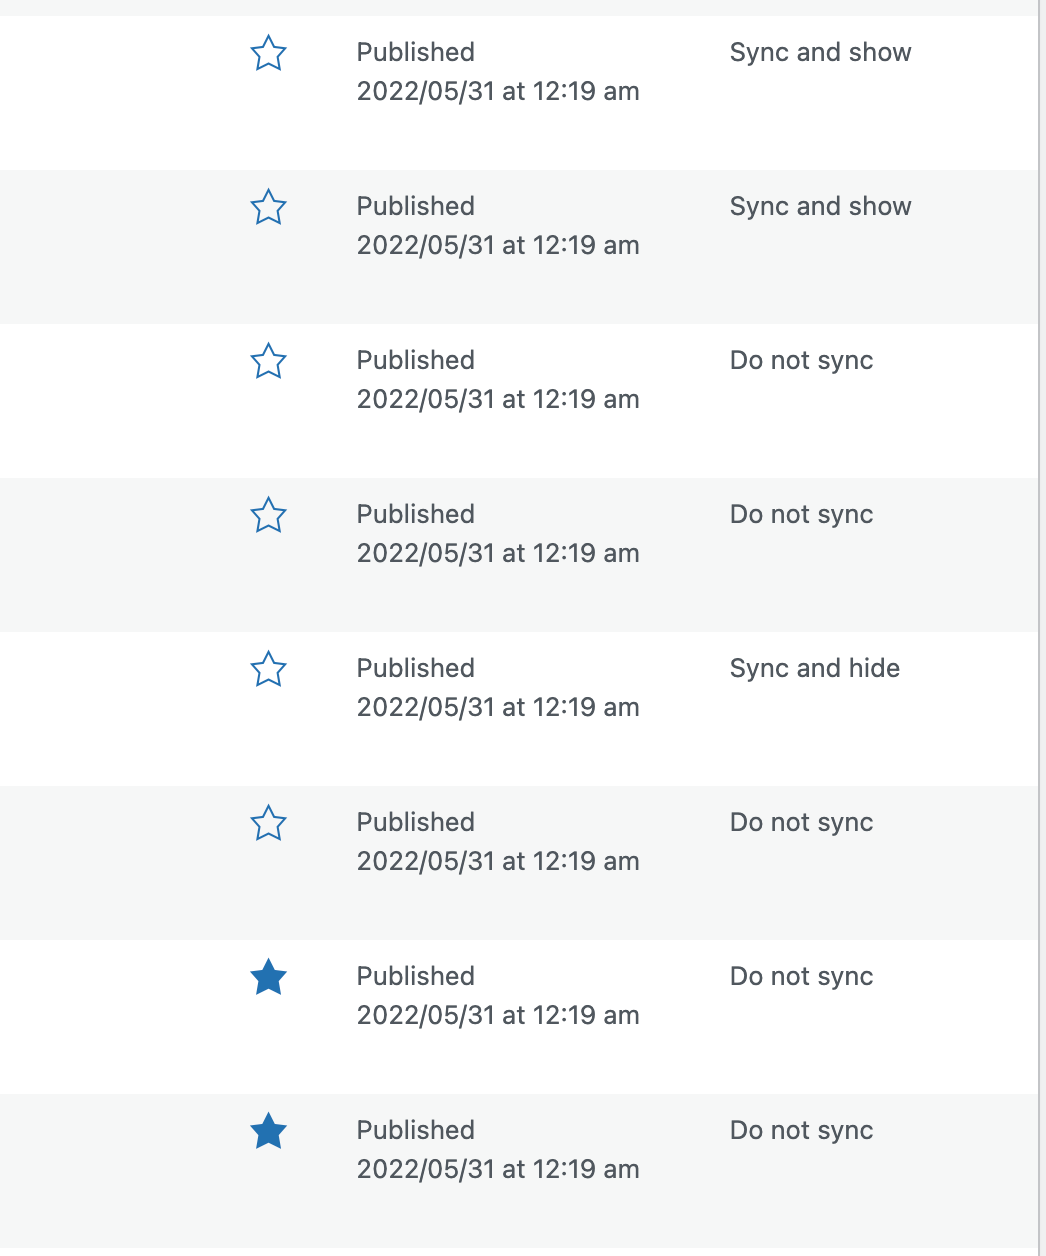Toggle the star in the second Sync and show row
Image resolution: width=1046 pixels, height=1256 pixels.
(x=268, y=207)
